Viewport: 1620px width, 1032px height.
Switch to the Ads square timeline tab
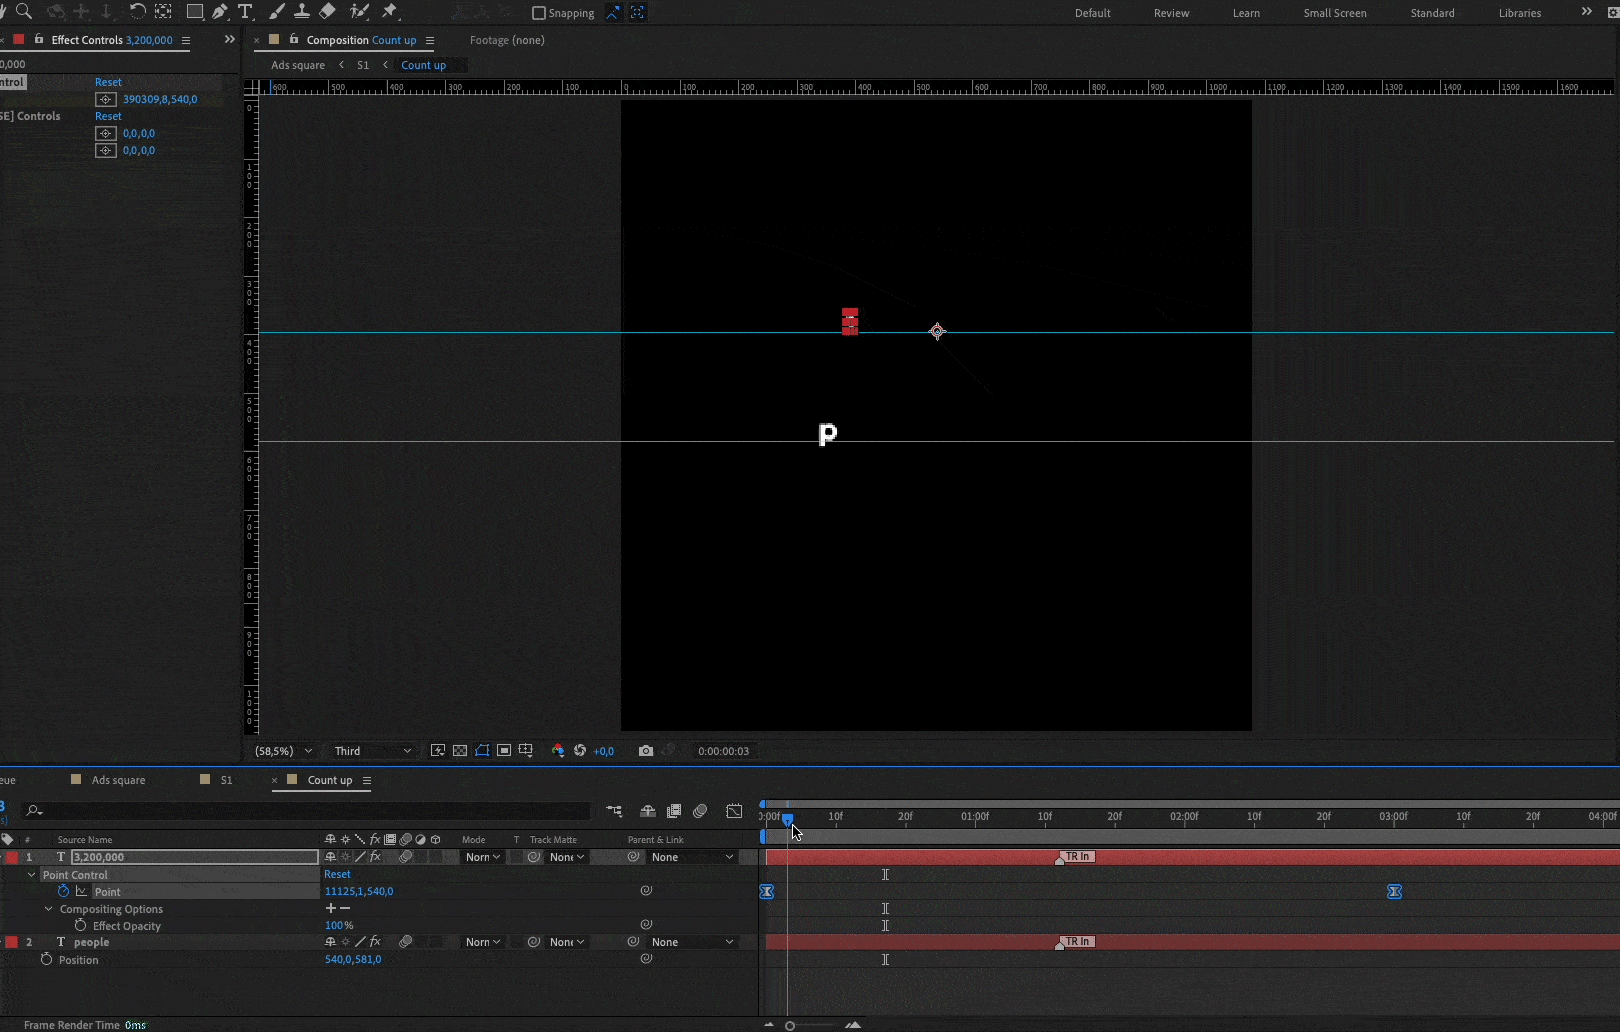coord(118,780)
